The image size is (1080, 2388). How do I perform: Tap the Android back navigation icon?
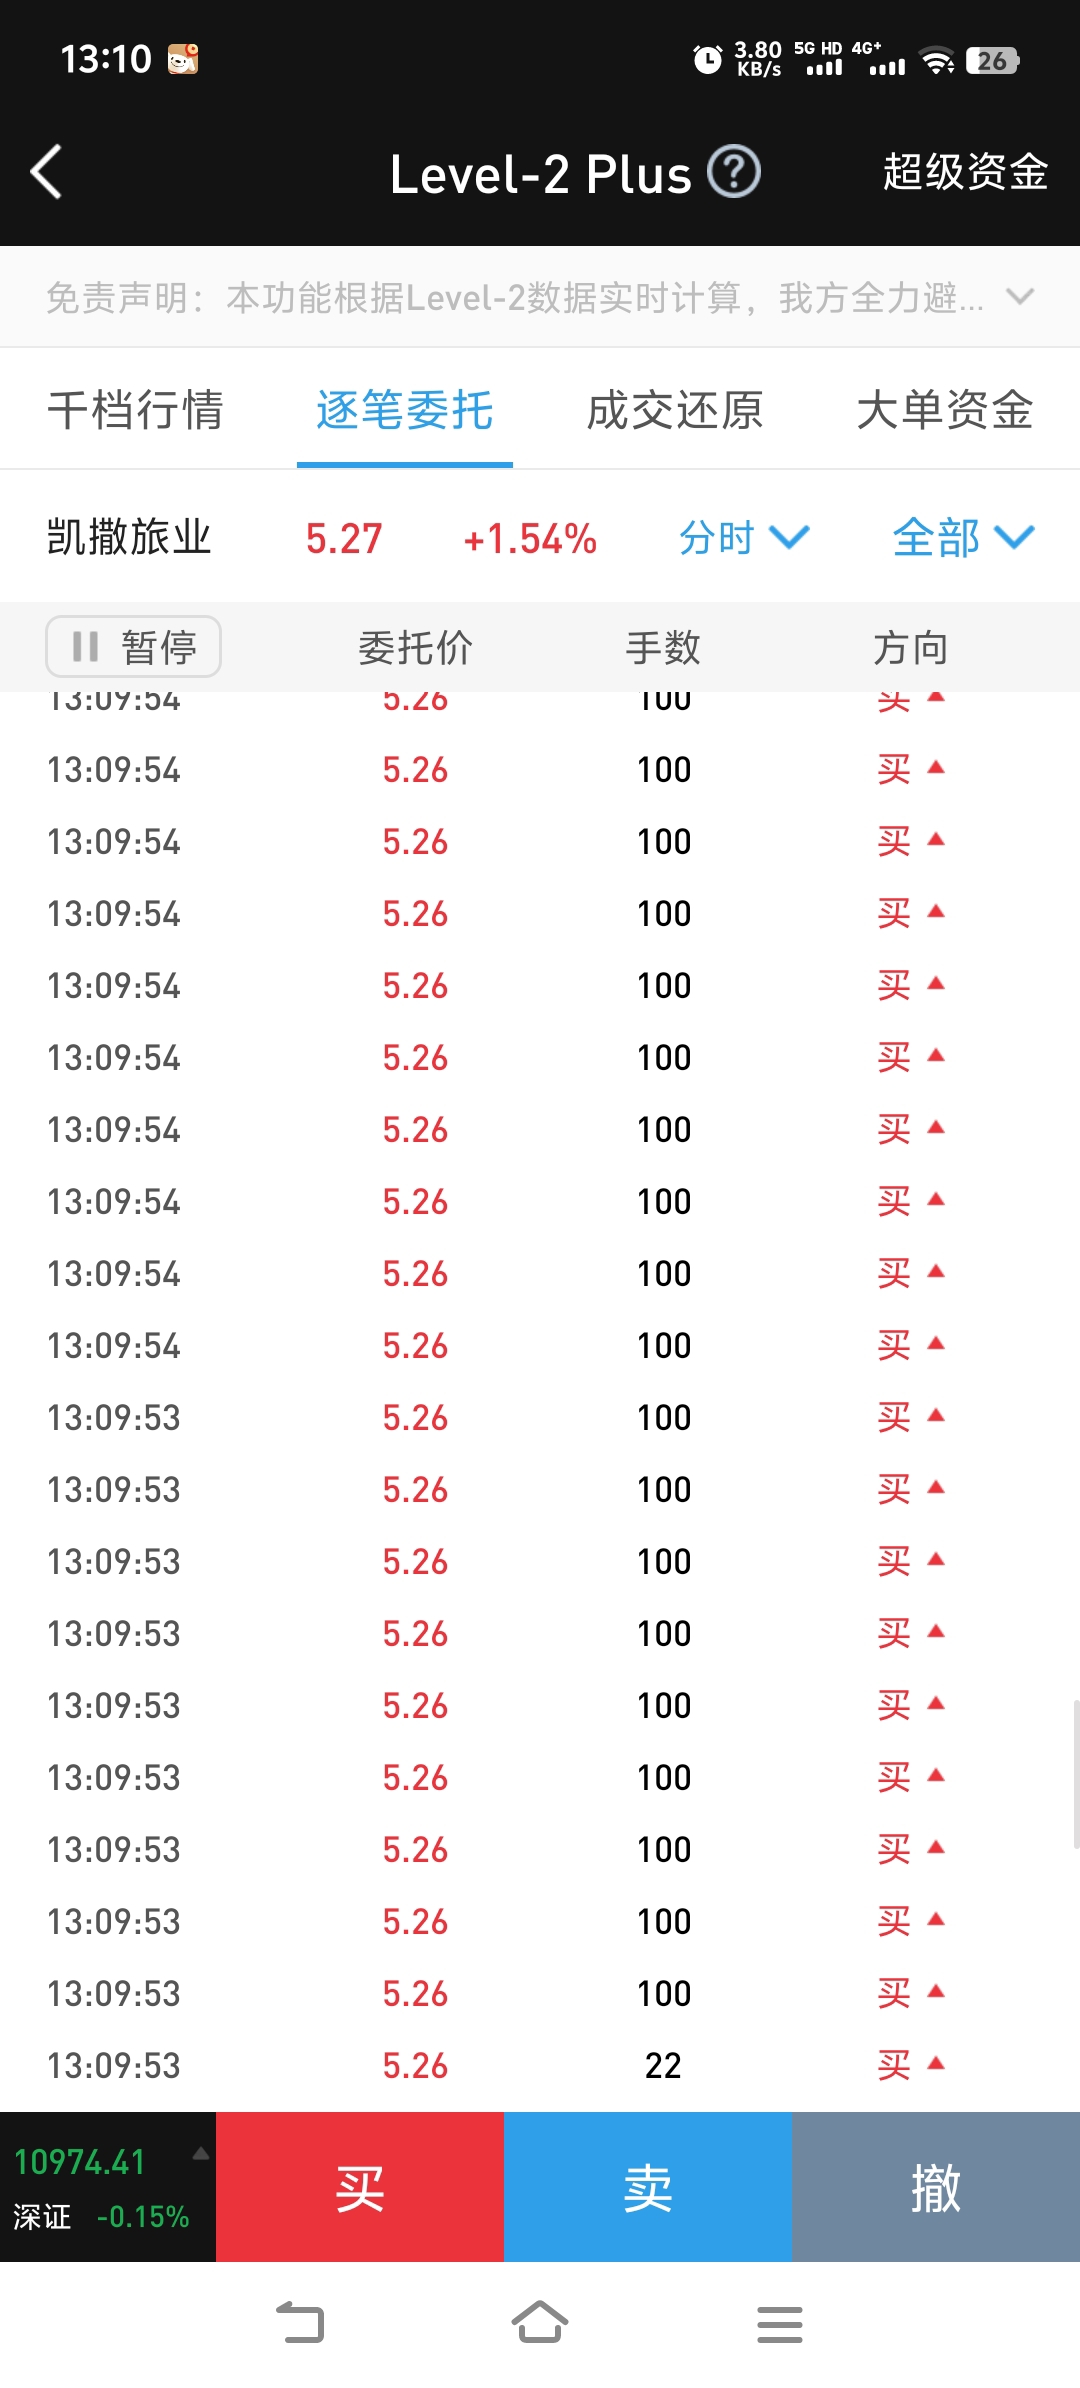click(300, 2323)
